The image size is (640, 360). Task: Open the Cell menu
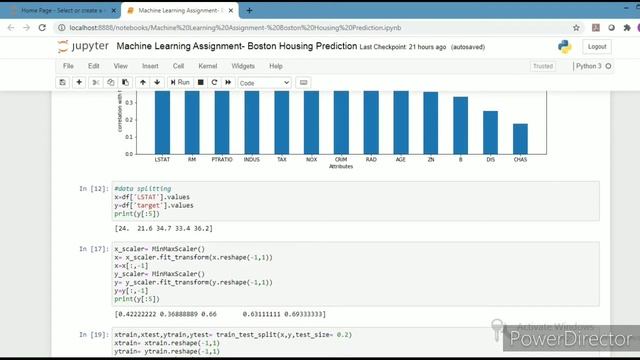(x=178, y=66)
